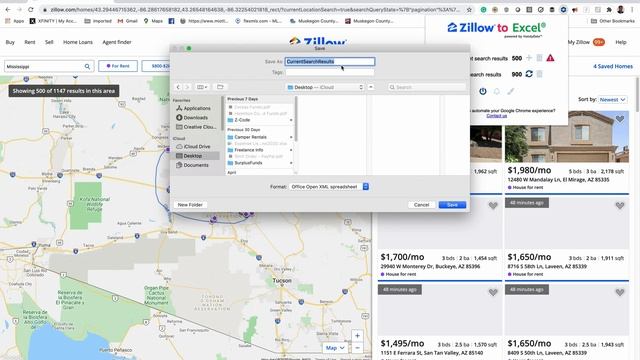
Task: Save the $1,980/mo listing with heart
Action: pos(620,119)
